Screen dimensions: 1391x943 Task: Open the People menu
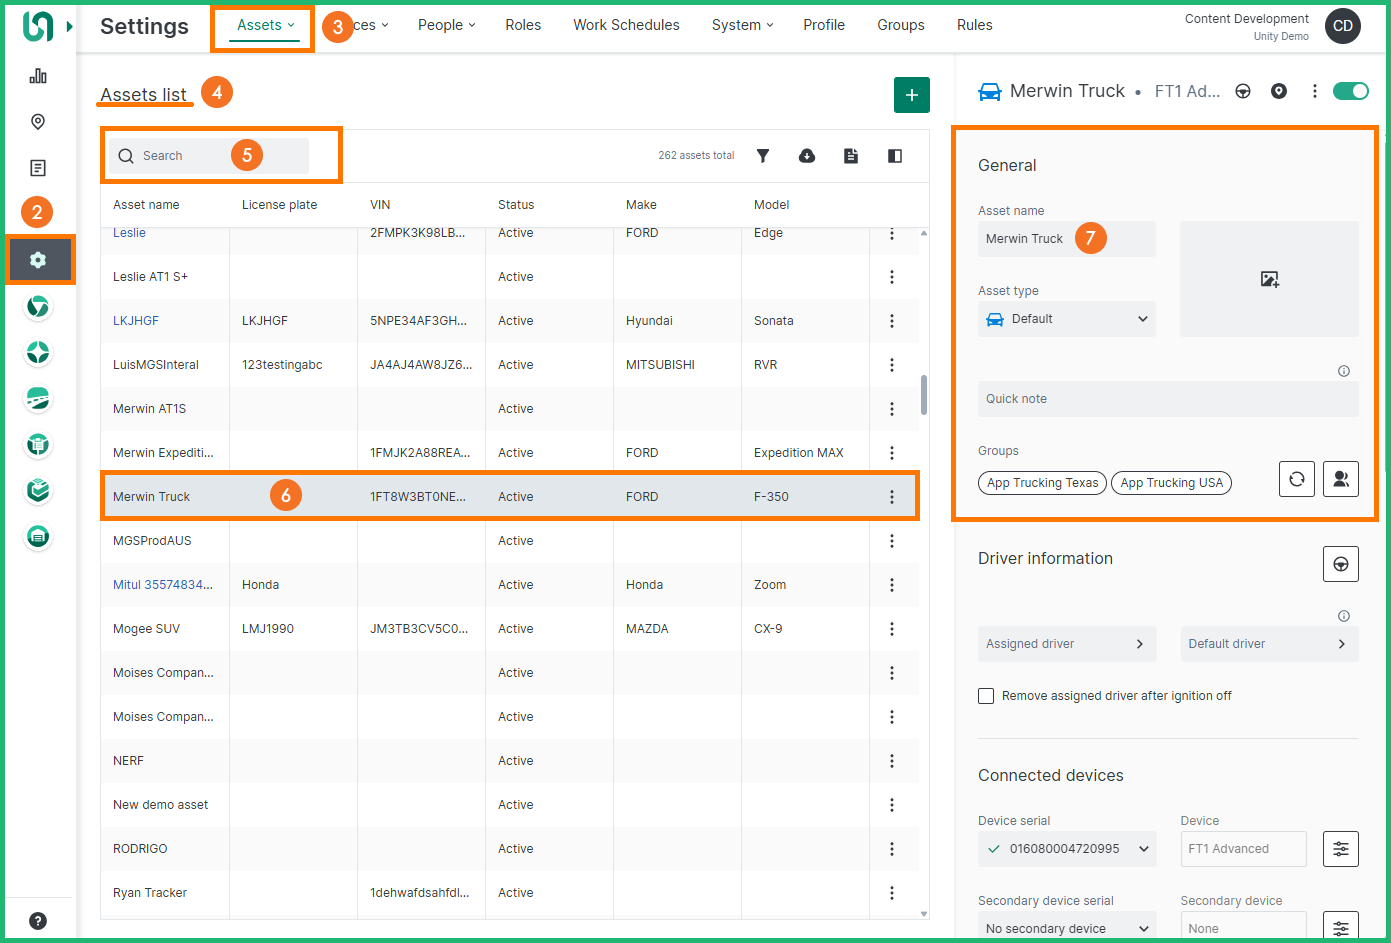(446, 25)
